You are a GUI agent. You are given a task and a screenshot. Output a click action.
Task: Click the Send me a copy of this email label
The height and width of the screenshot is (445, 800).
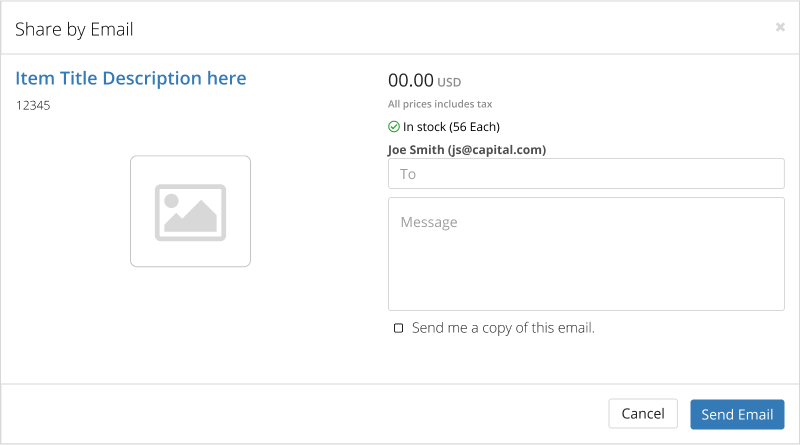click(x=503, y=328)
